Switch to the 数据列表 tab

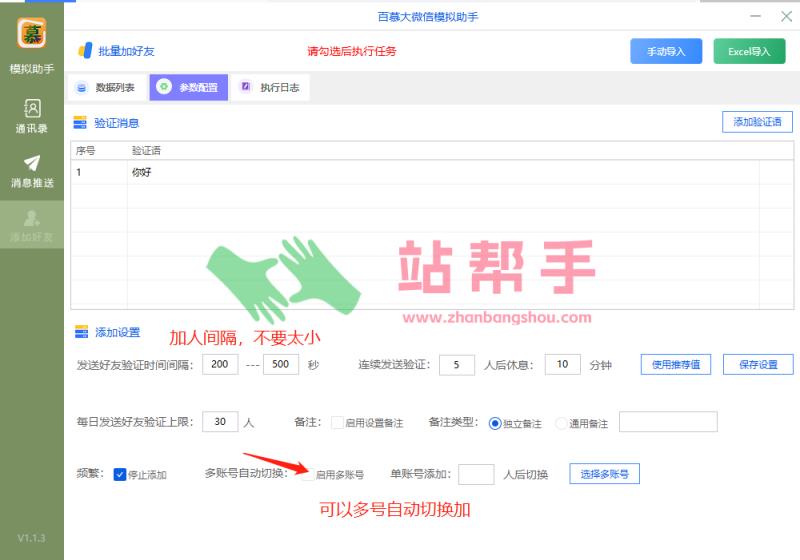coord(107,87)
